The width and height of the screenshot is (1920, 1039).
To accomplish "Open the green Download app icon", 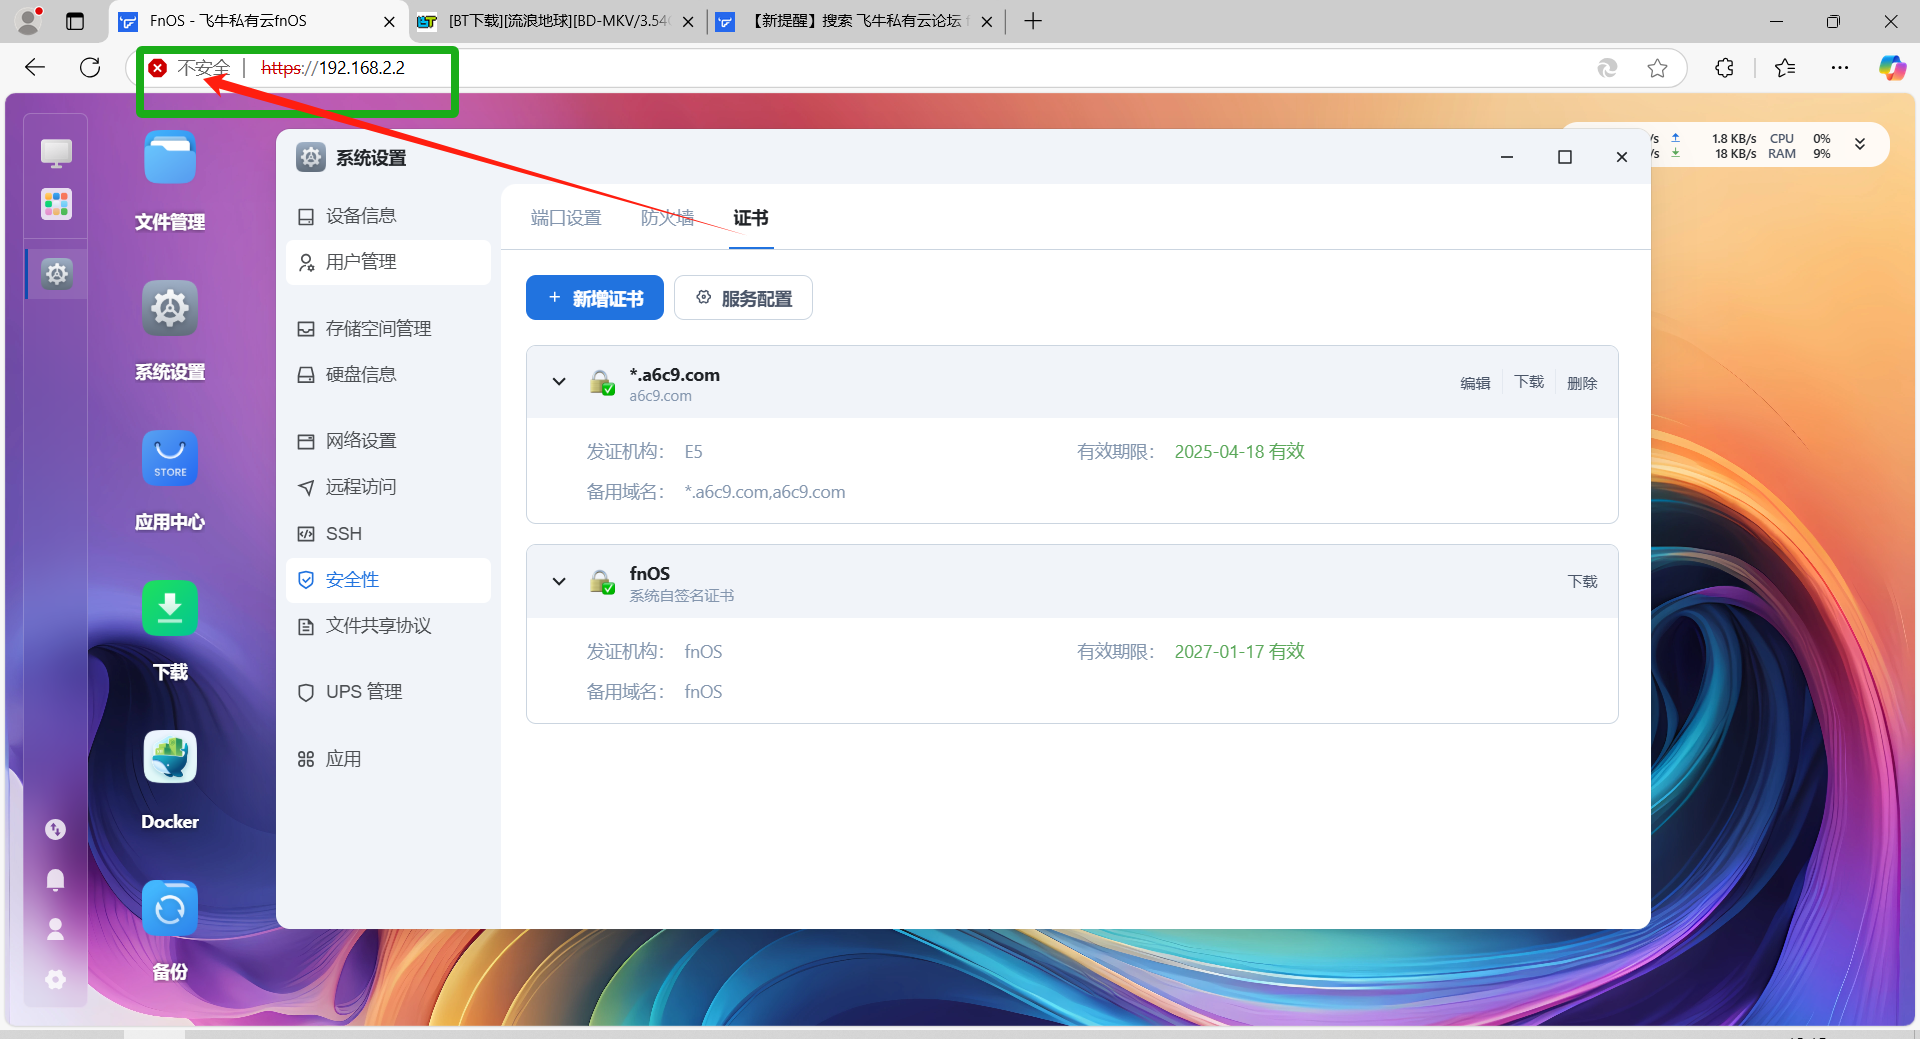I will coord(170,608).
